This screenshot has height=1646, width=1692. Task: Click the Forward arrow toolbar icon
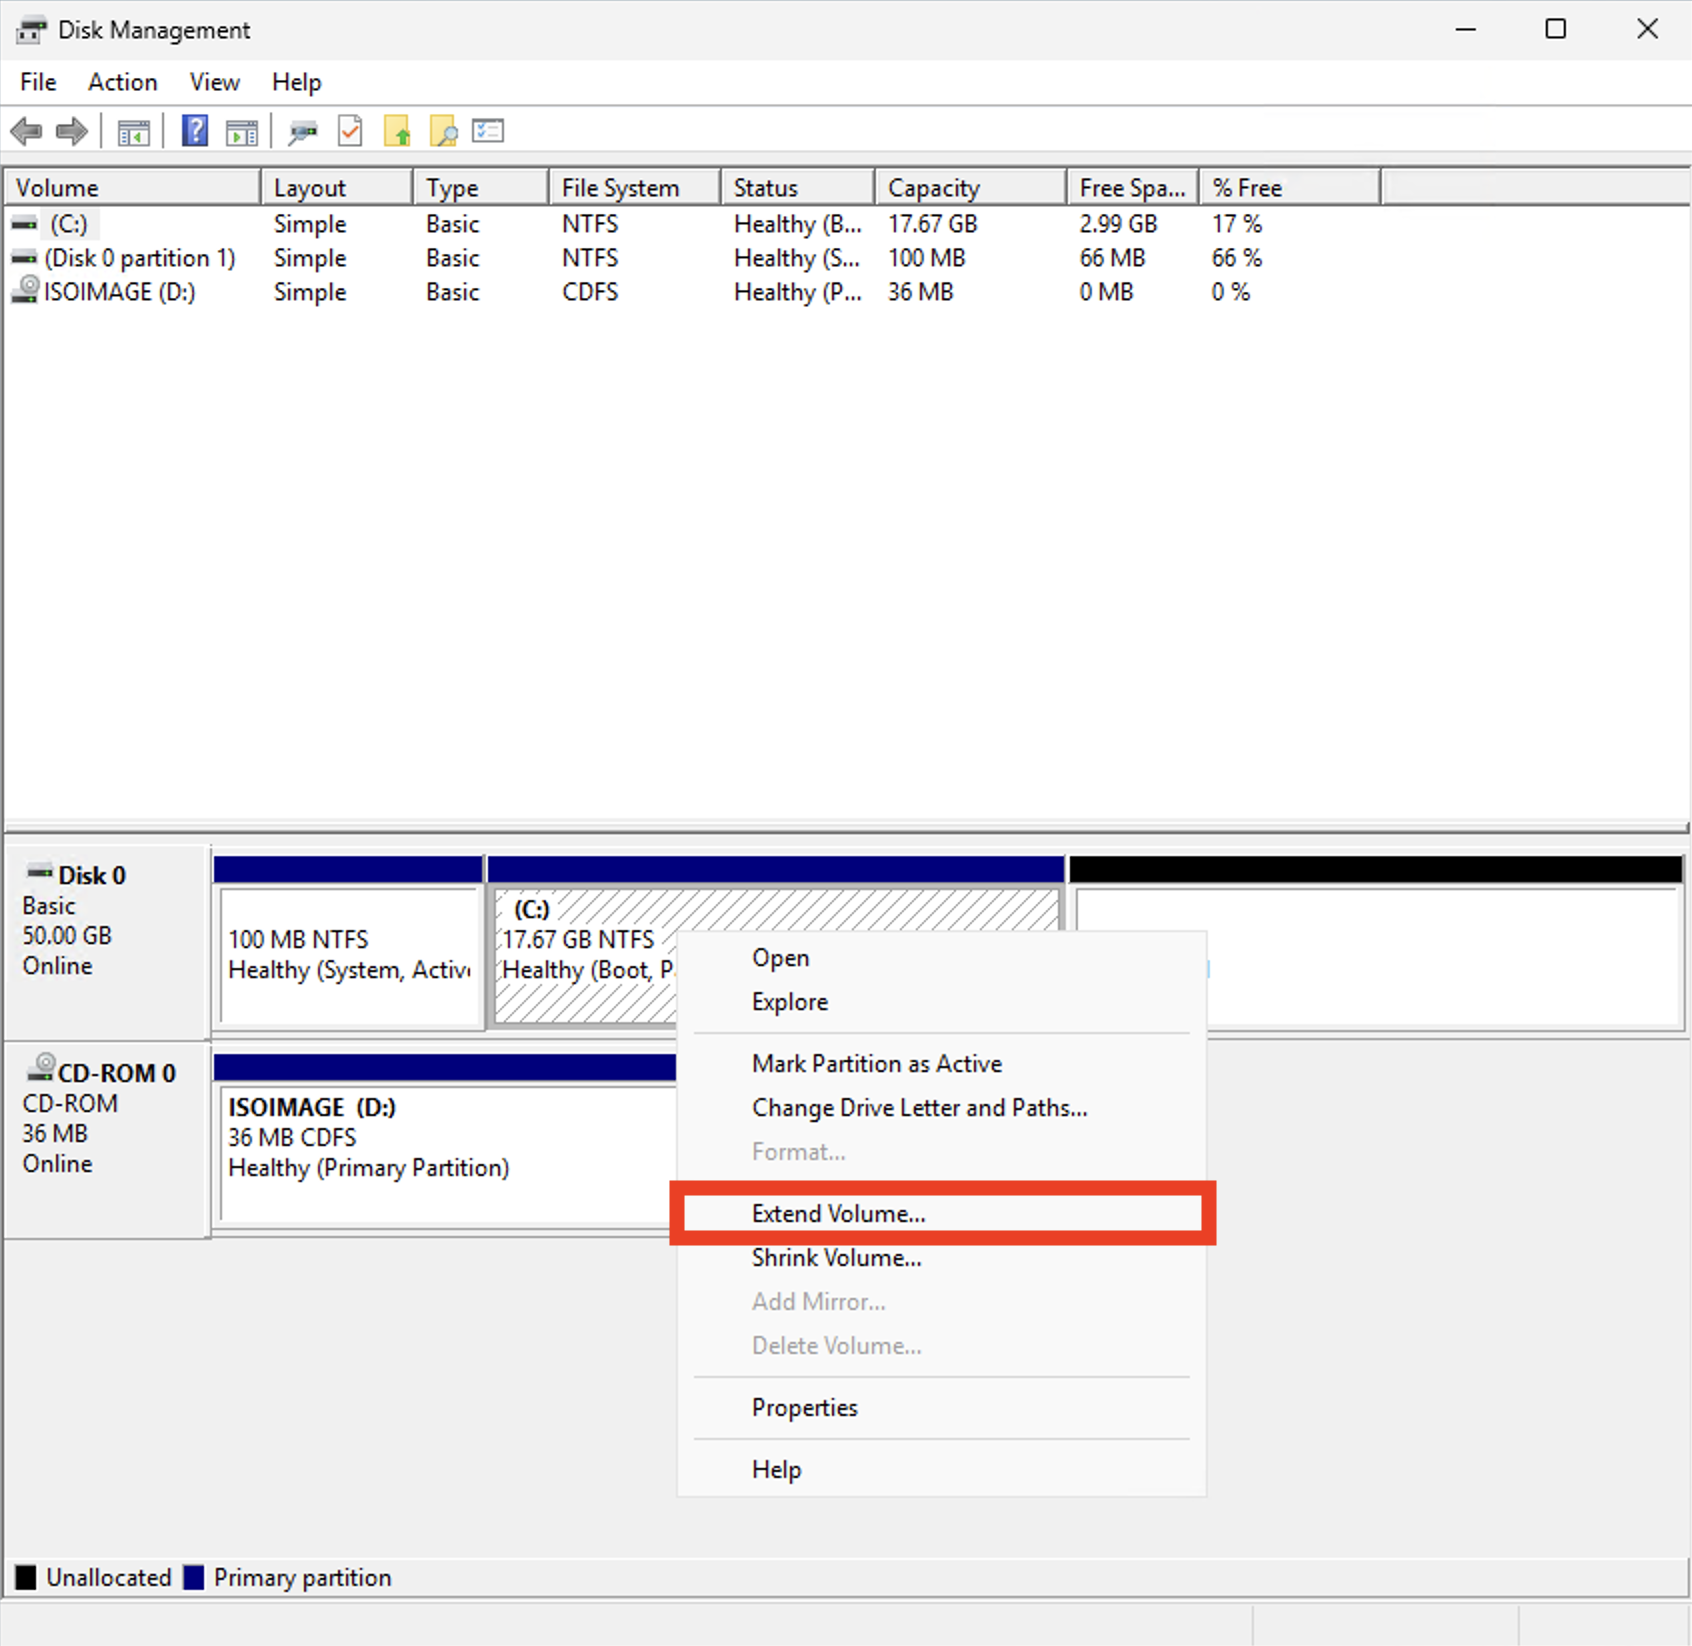[72, 131]
